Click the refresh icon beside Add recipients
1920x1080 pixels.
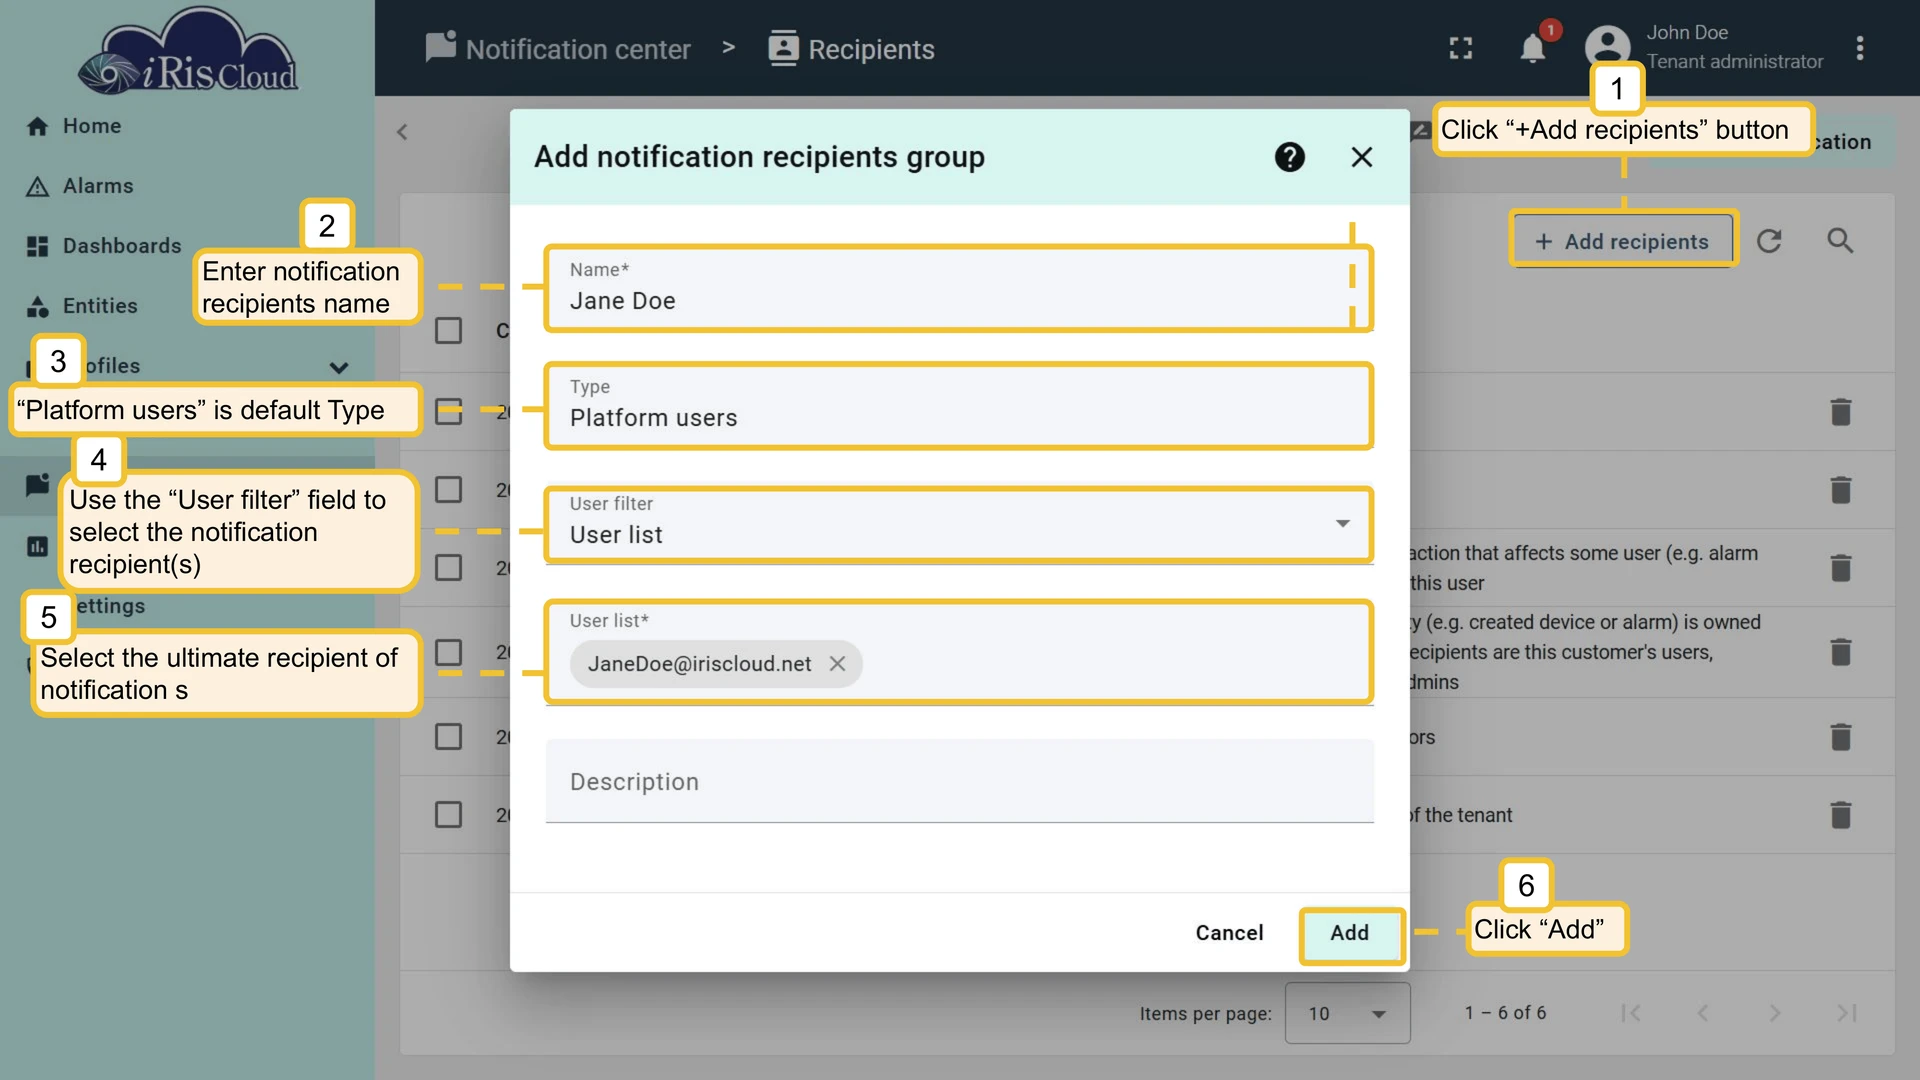[1769, 241]
